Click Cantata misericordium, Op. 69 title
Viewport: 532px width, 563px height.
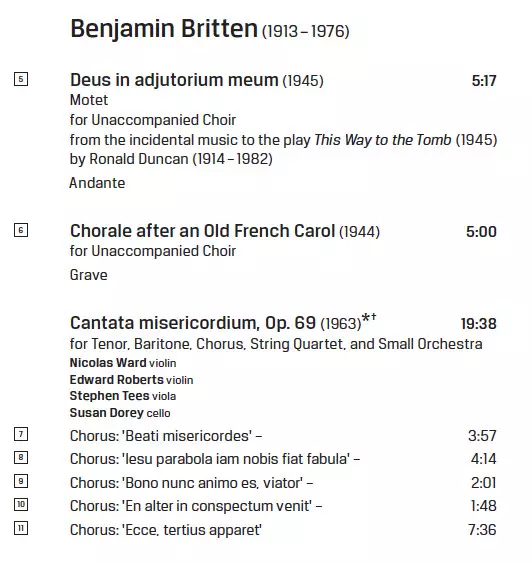(x=193, y=323)
